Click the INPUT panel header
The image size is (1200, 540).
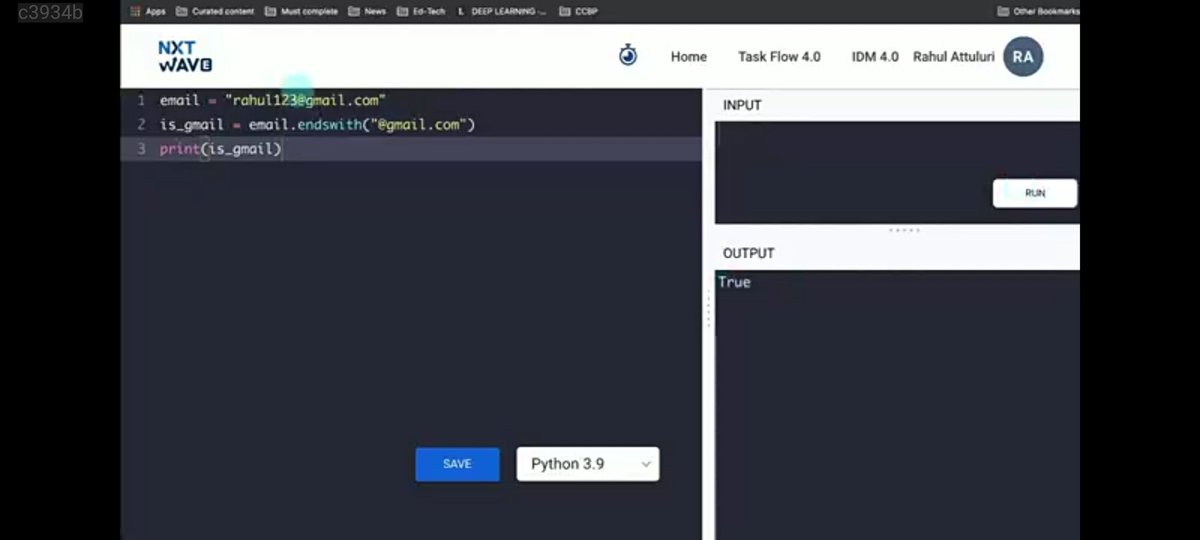click(x=743, y=105)
